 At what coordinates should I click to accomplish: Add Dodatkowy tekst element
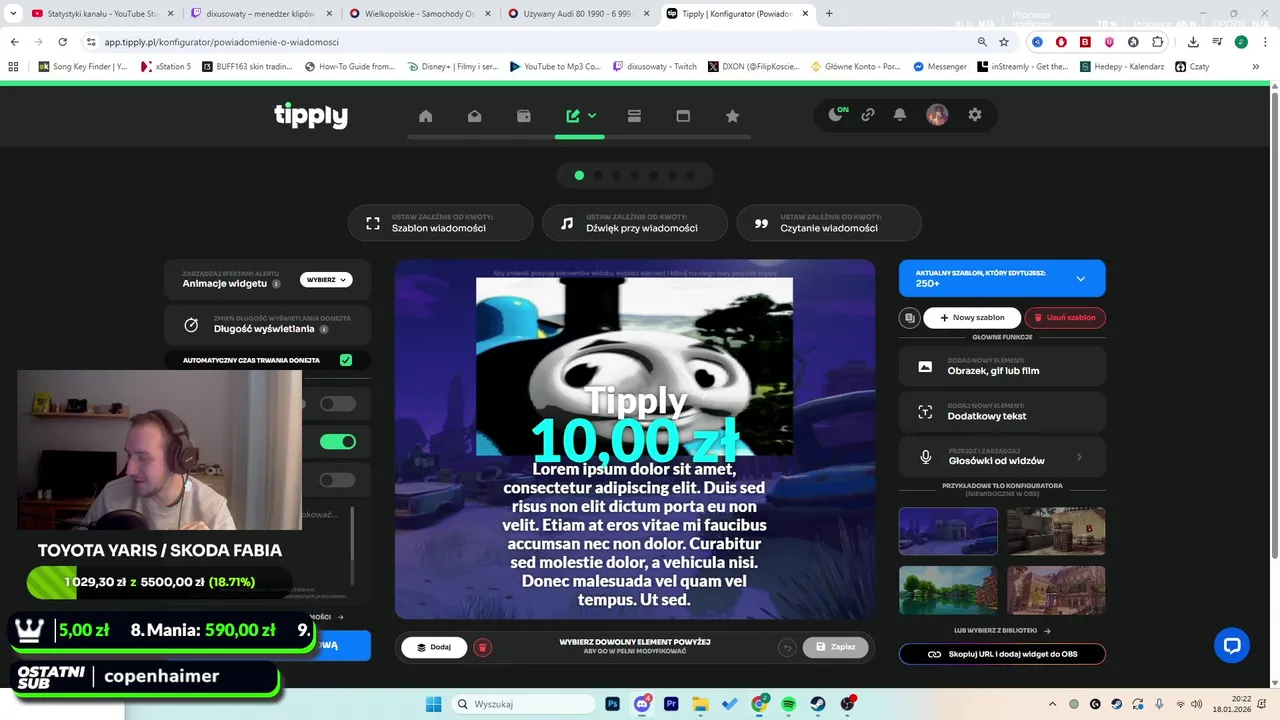[x=1002, y=412]
